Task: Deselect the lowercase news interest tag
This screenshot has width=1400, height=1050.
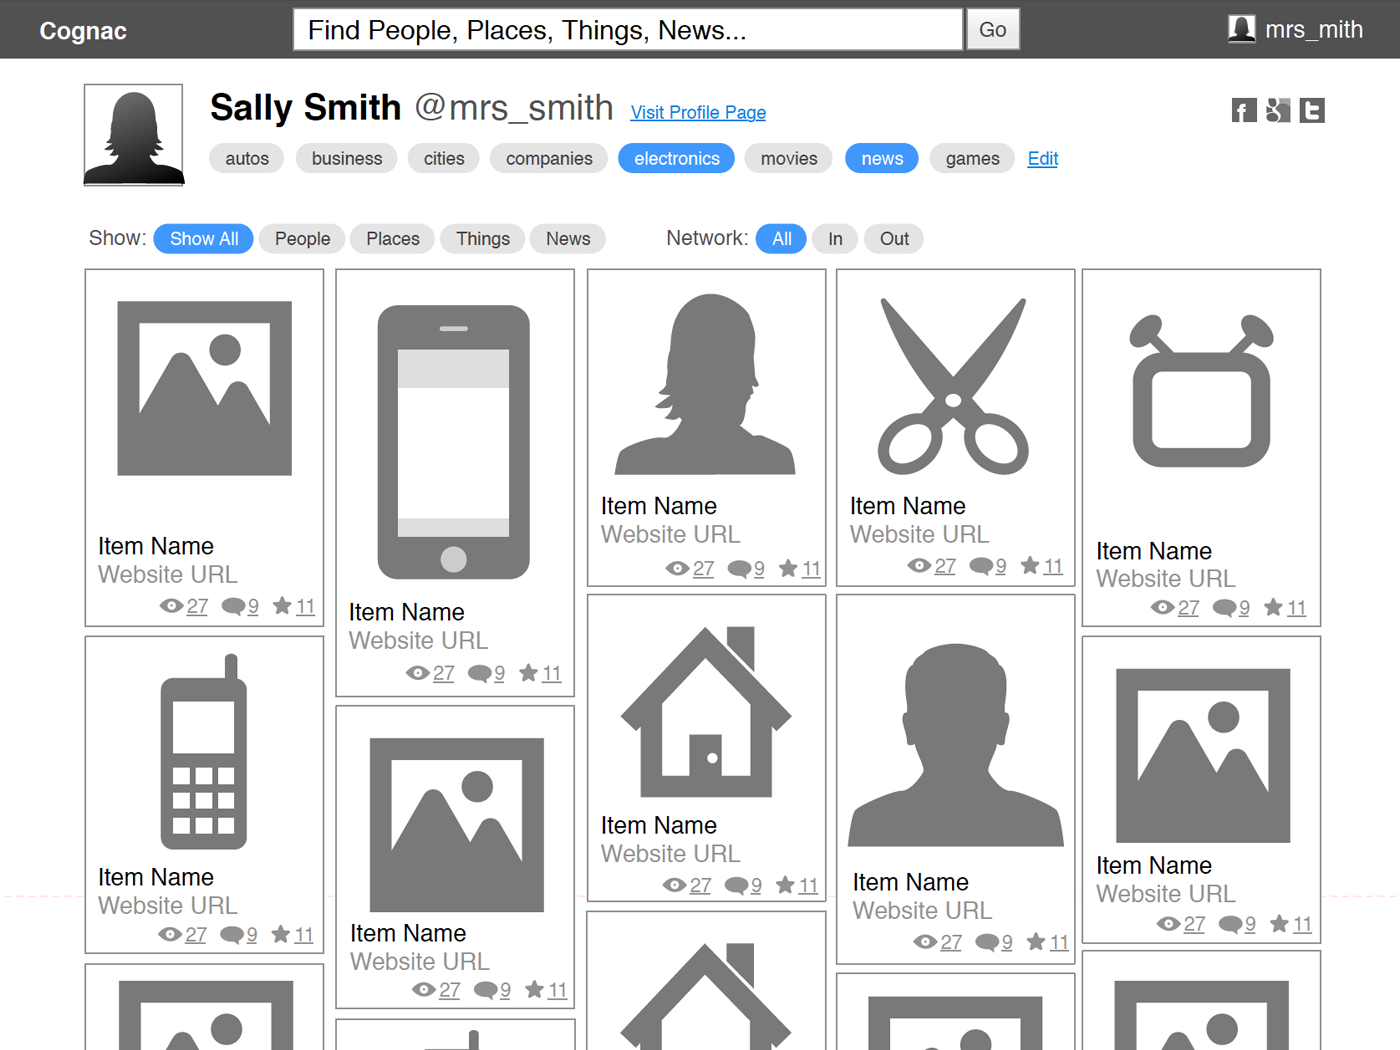Action: [x=882, y=158]
